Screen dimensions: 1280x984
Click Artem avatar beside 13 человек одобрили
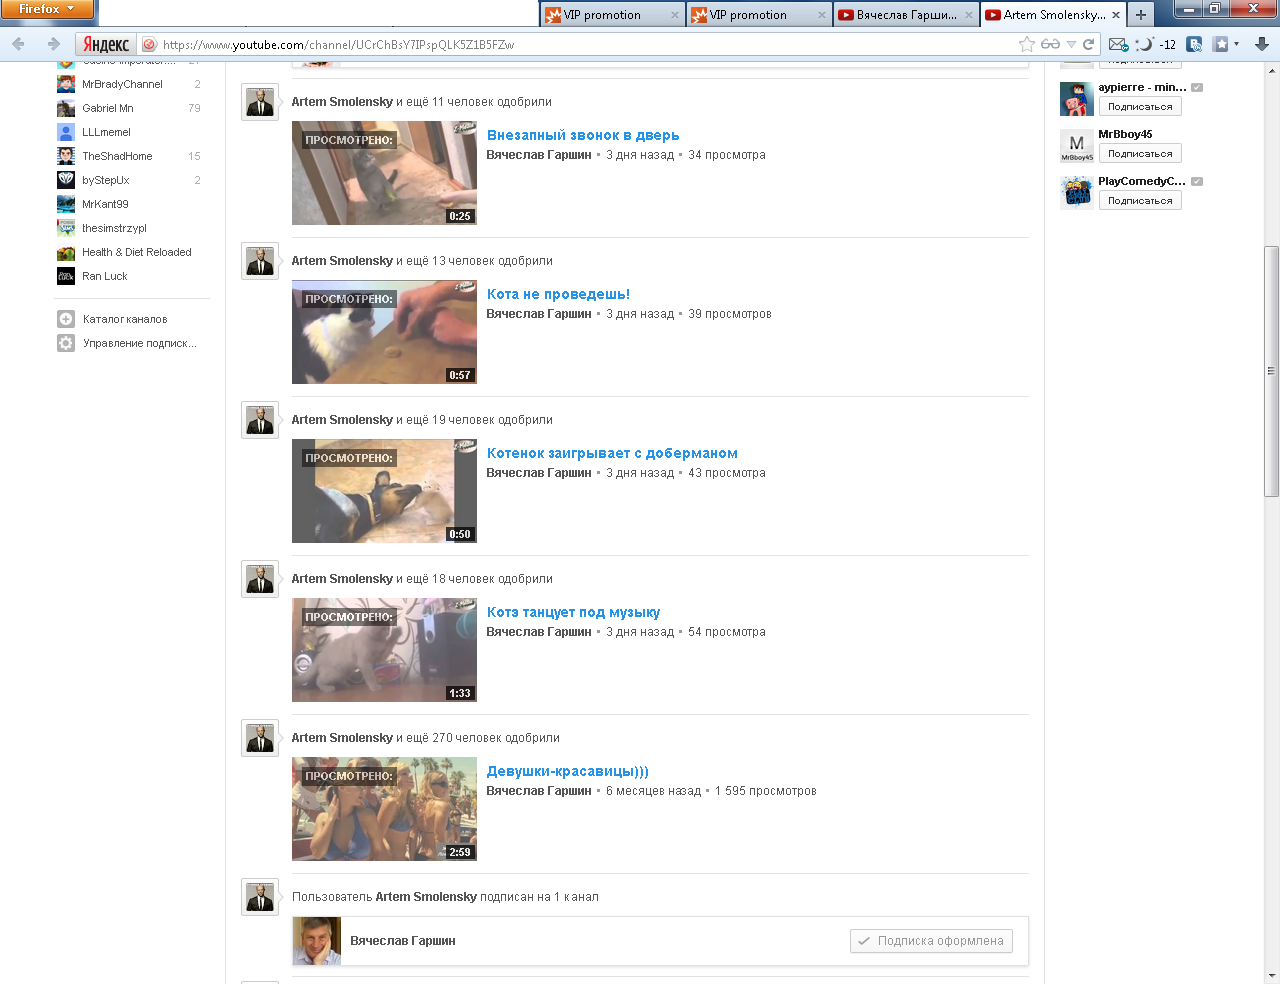point(260,261)
